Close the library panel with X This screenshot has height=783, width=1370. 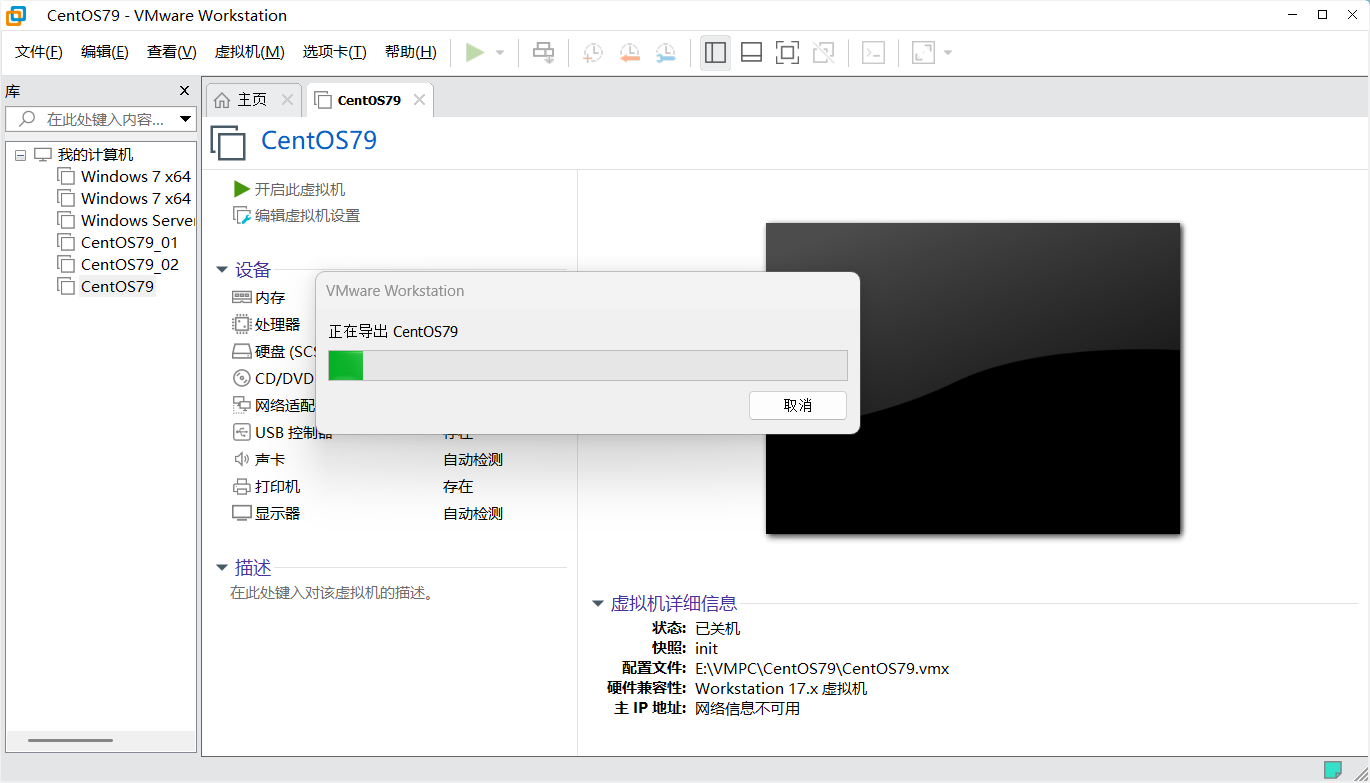click(185, 90)
